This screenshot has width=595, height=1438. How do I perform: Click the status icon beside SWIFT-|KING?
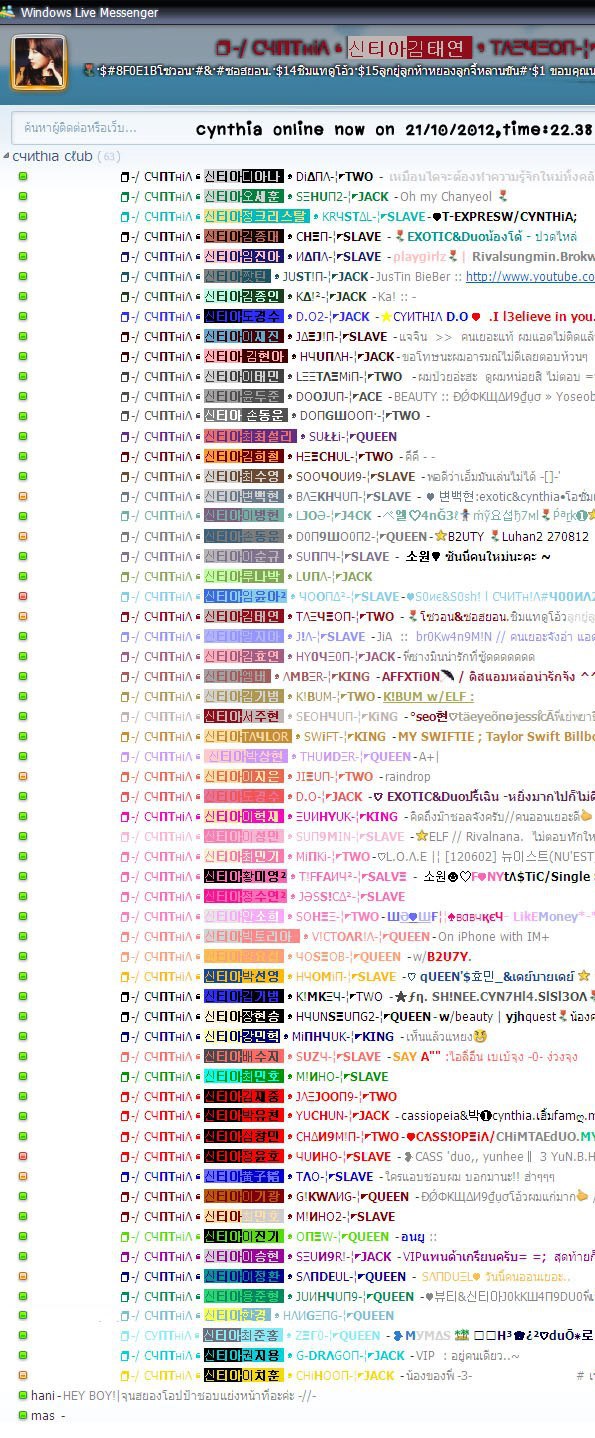[x=23, y=736]
